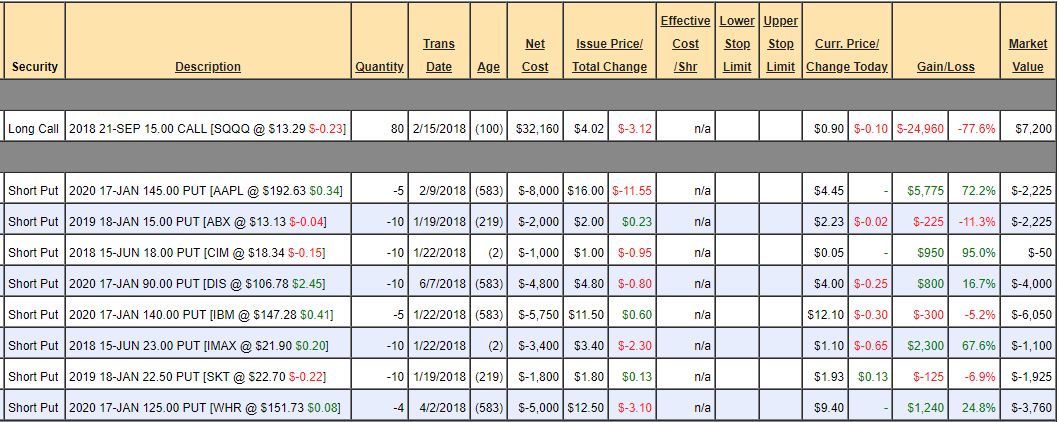Click the Effective Cost/Shr header
Viewport: 1059px width, 422px height.
click(685, 43)
